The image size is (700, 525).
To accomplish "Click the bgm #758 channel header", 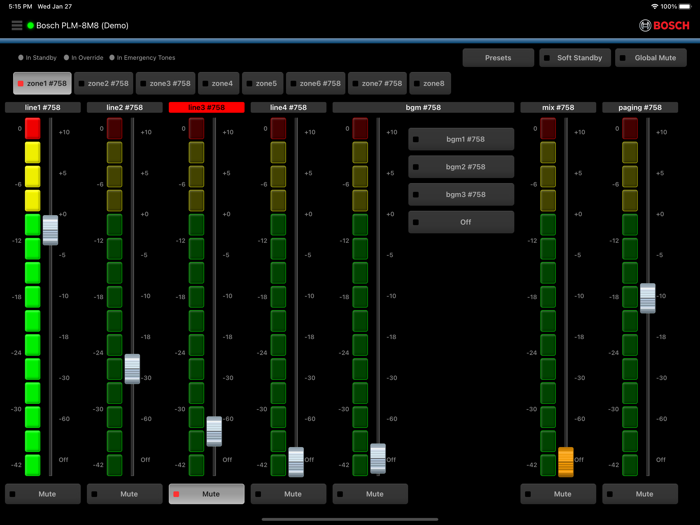I will tap(423, 108).
